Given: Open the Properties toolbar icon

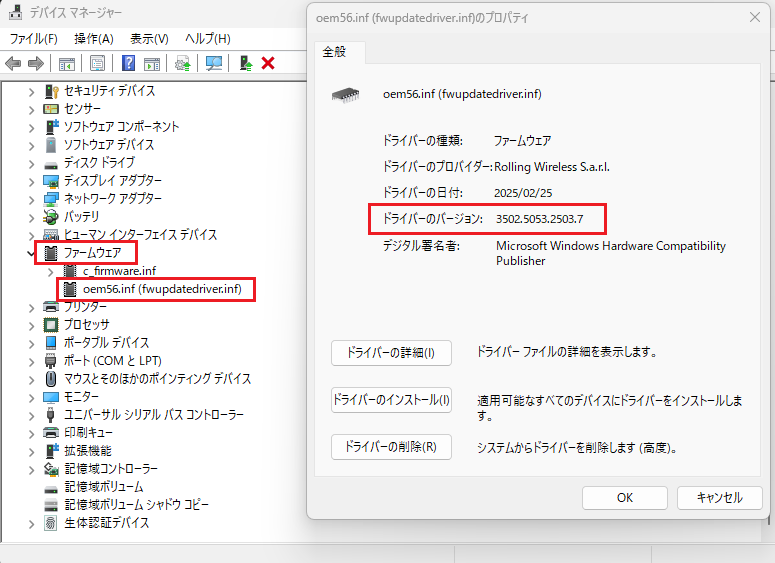Looking at the screenshot, I should tap(97, 63).
